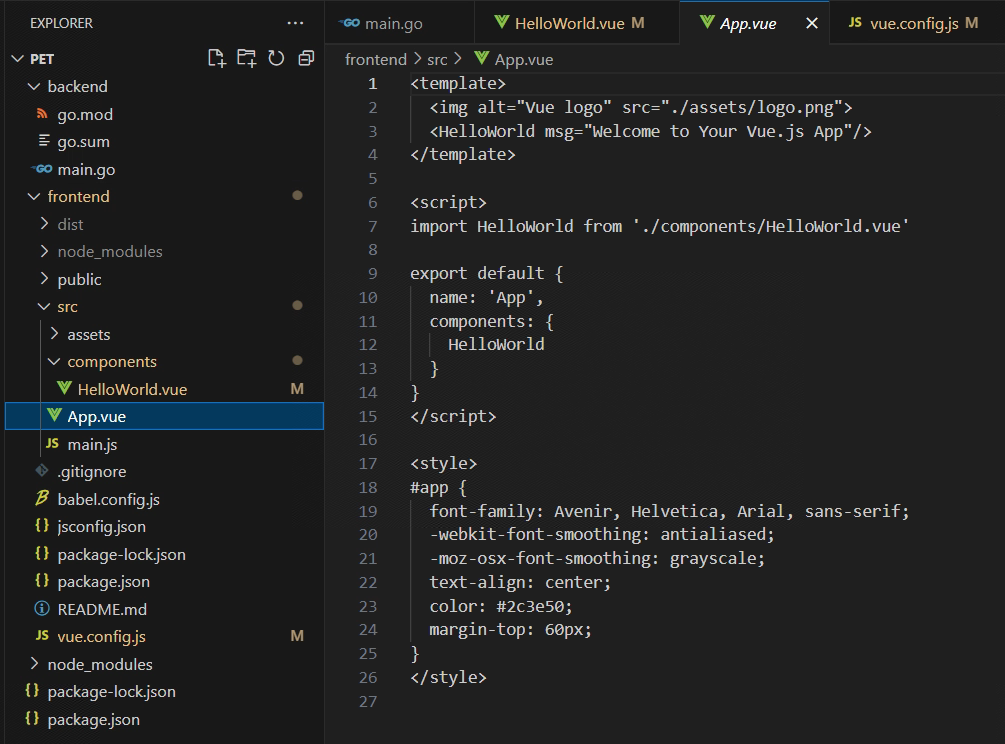The width and height of the screenshot is (1005, 744).
Task: Place cursor on the import HelloWorld line
Action: [x=660, y=226]
